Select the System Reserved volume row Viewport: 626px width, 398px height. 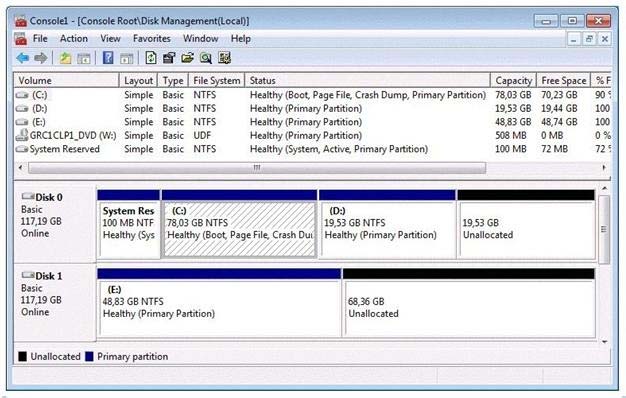pos(313,149)
